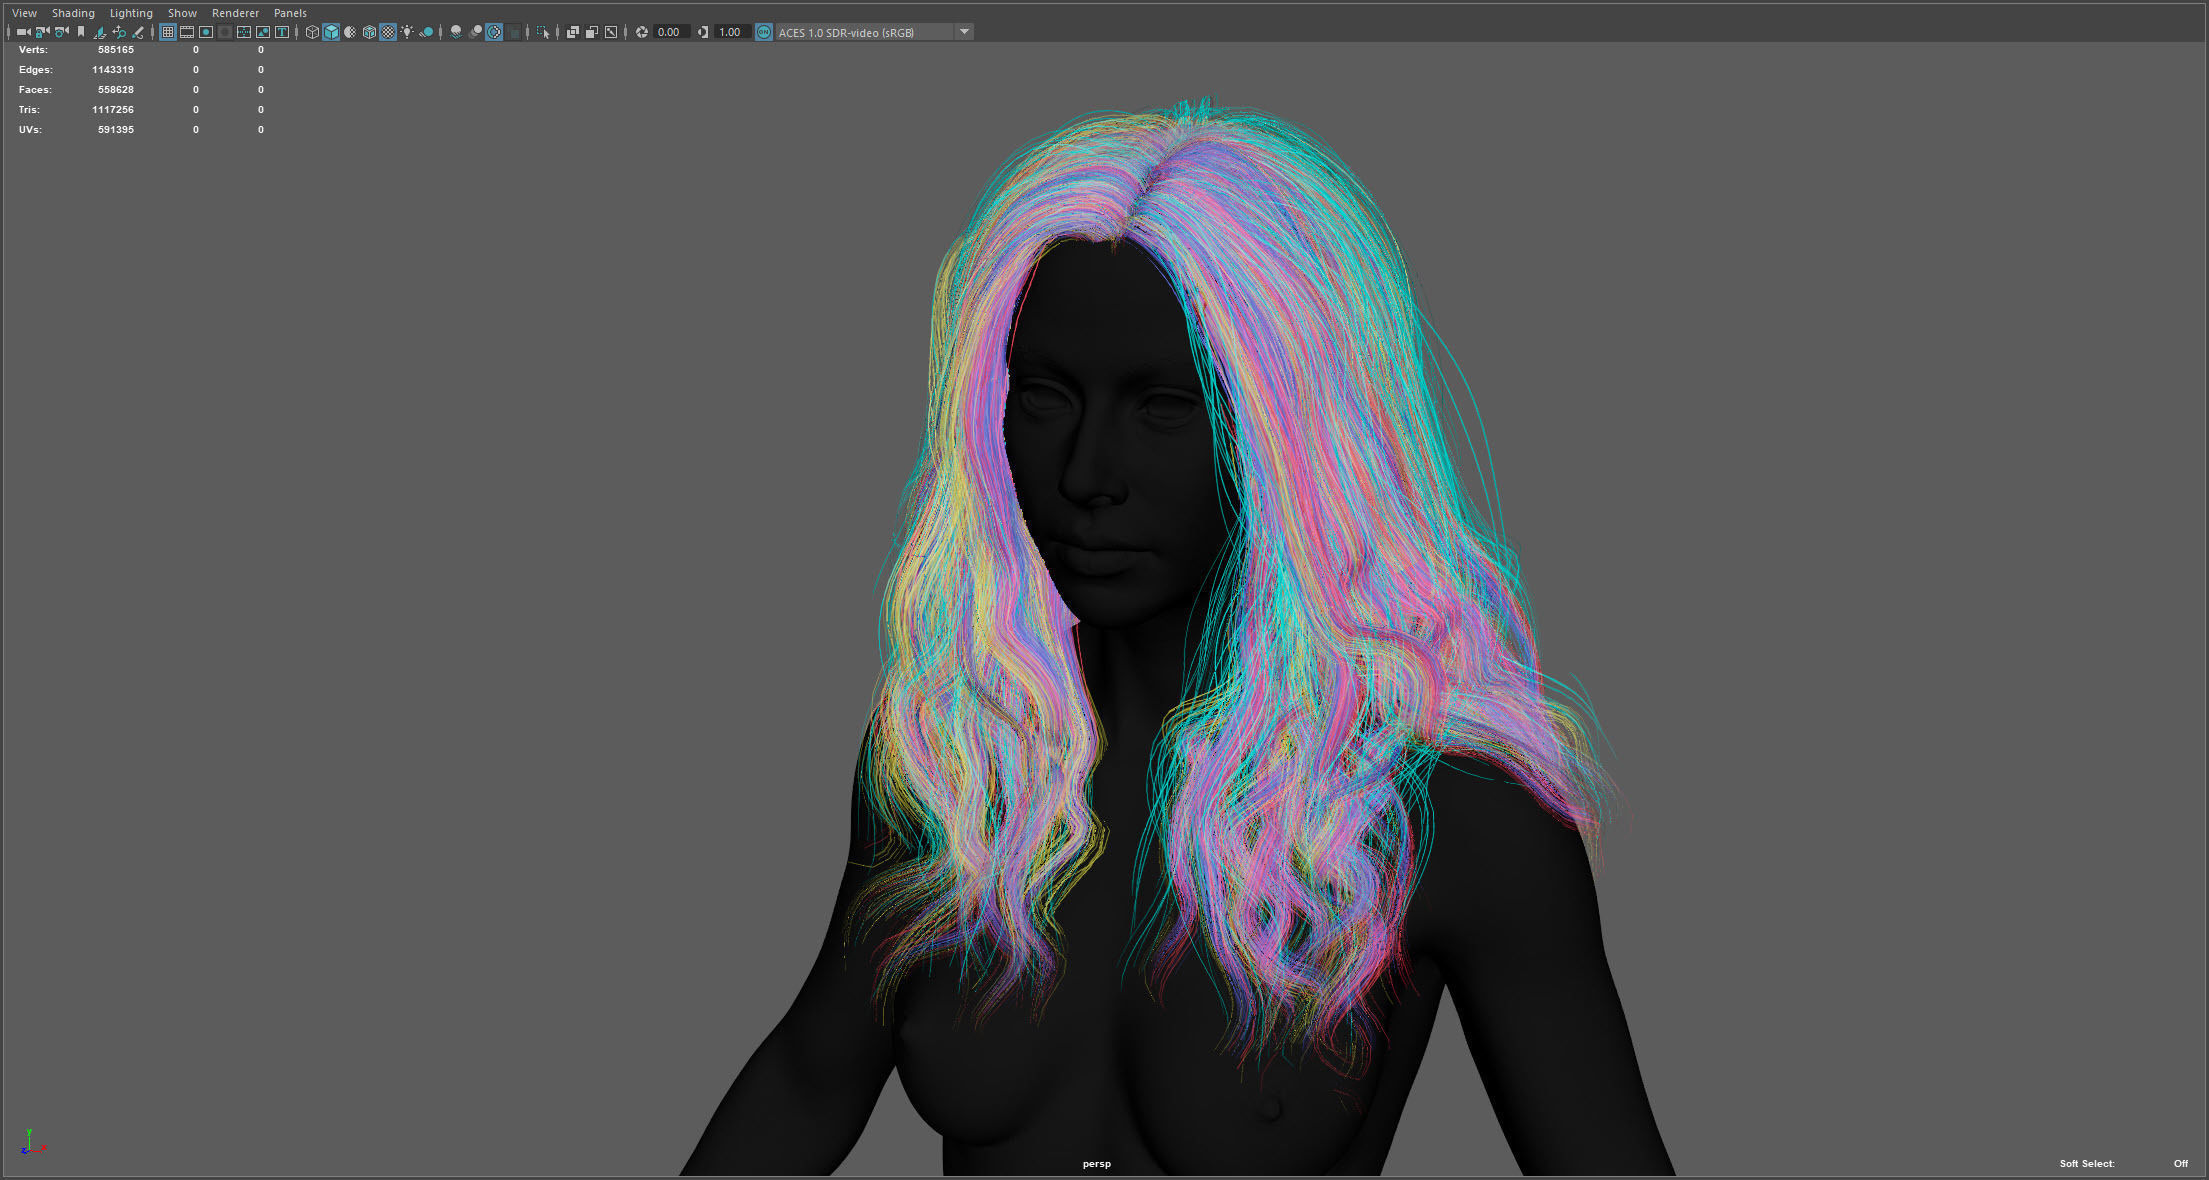
Task: Open ACES 1.0 SDR-video view transform dropdown
Action: click(x=875, y=32)
